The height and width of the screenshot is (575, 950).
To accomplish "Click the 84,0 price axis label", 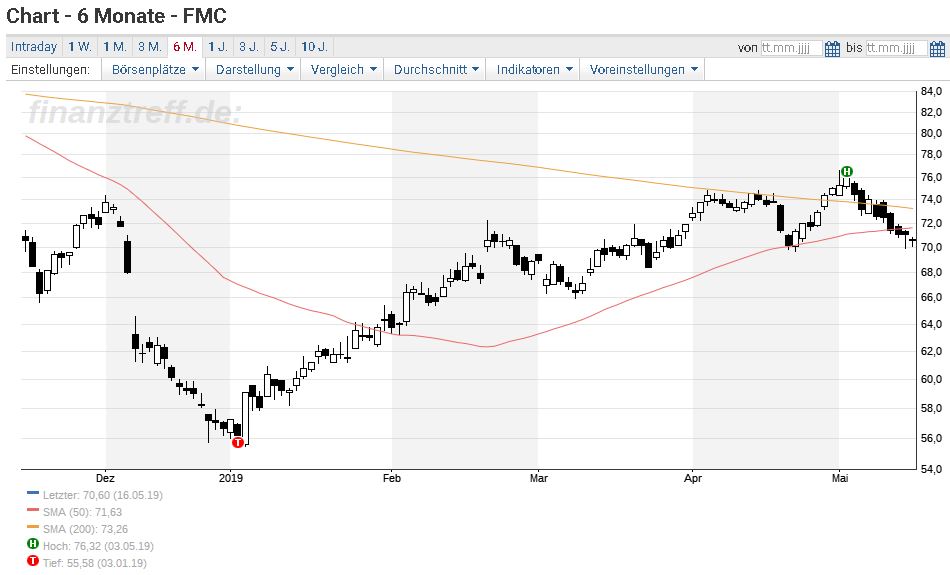I will pos(931,91).
